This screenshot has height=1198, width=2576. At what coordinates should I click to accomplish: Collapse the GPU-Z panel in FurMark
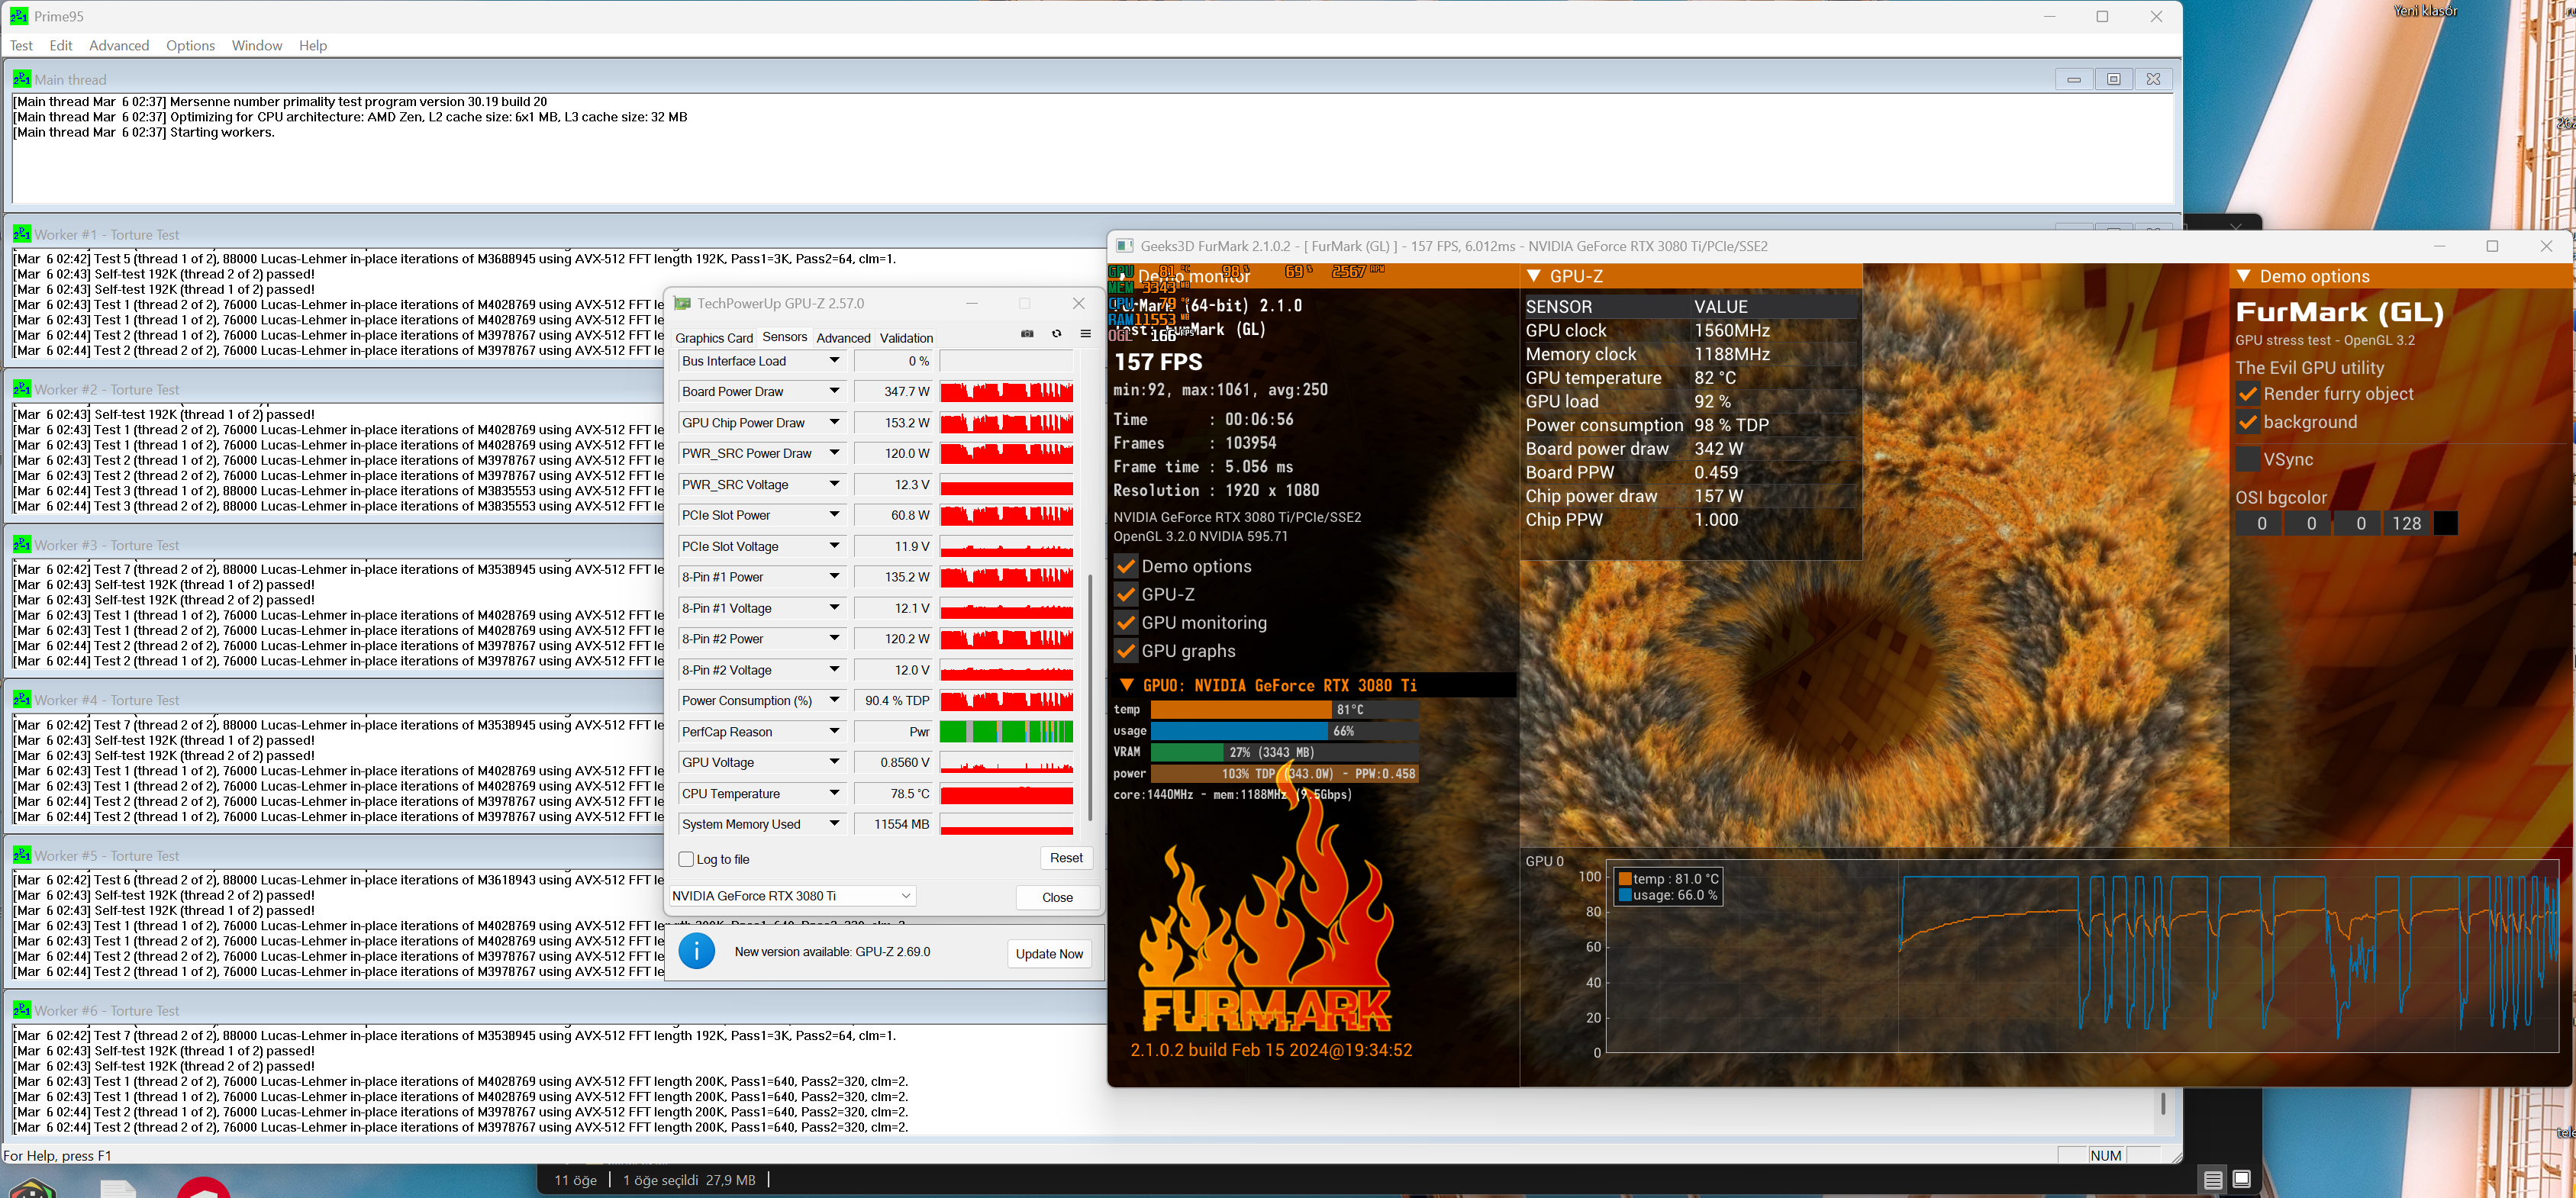[1533, 276]
